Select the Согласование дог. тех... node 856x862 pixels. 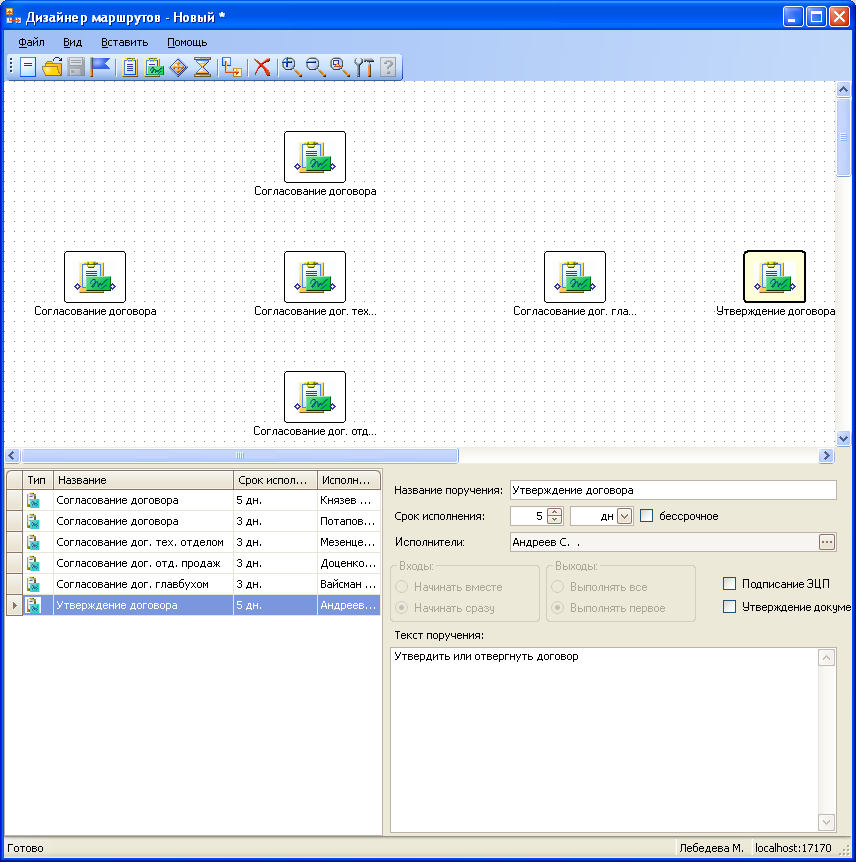click(x=314, y=277)
